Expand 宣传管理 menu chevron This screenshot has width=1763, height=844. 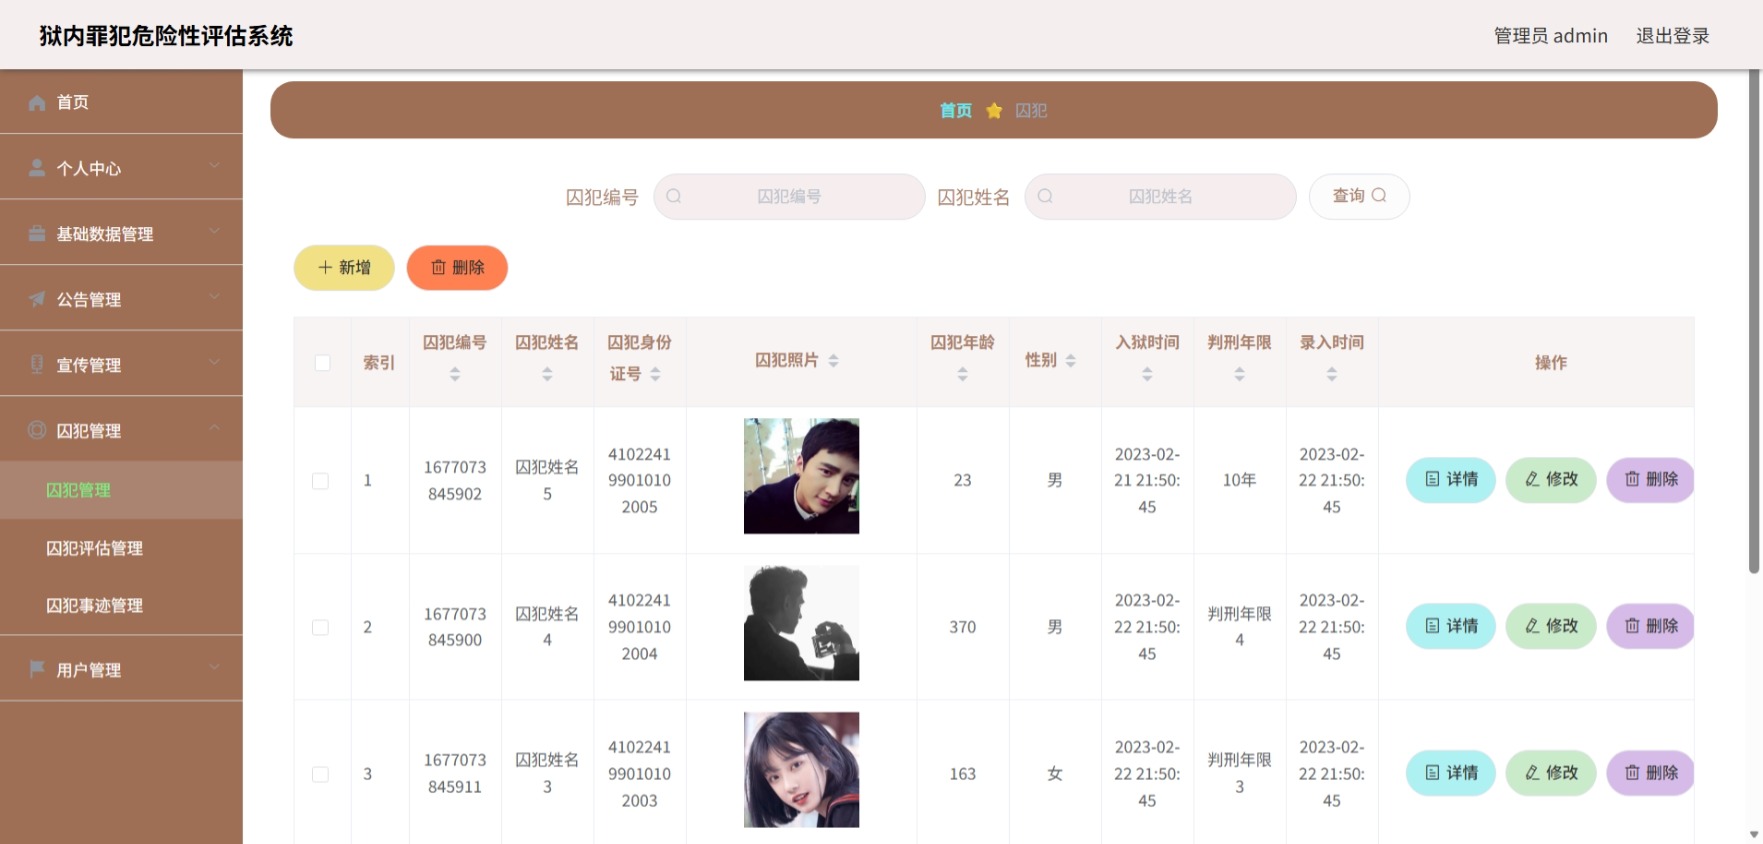tap(214, 362)
